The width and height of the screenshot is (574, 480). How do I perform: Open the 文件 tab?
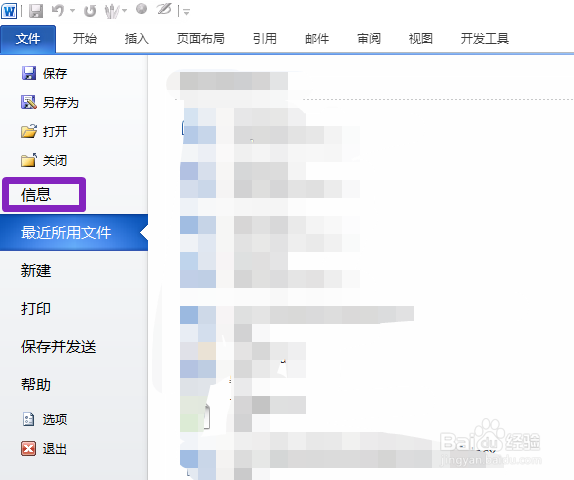28,39
